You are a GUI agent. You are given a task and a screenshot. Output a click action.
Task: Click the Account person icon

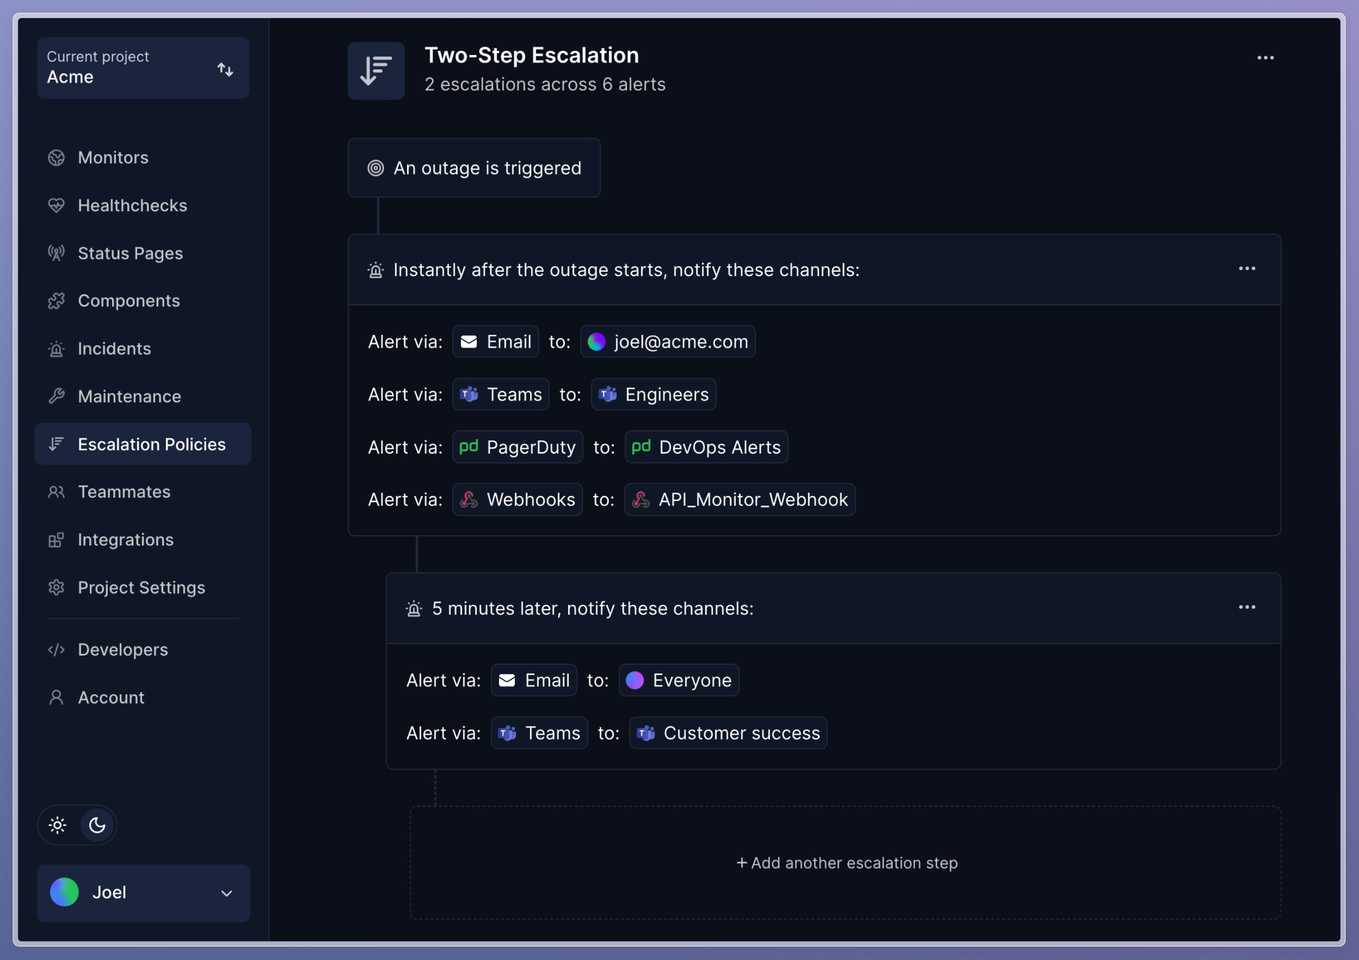click(56, 697)
